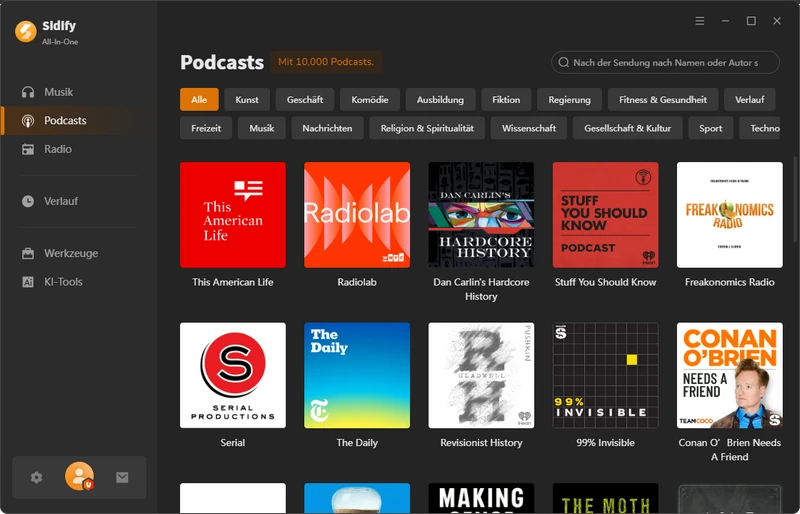The height and width of the screenshot is (514, 800).
Task: Choose the Verlauf category chip
Action: (749, 100)
